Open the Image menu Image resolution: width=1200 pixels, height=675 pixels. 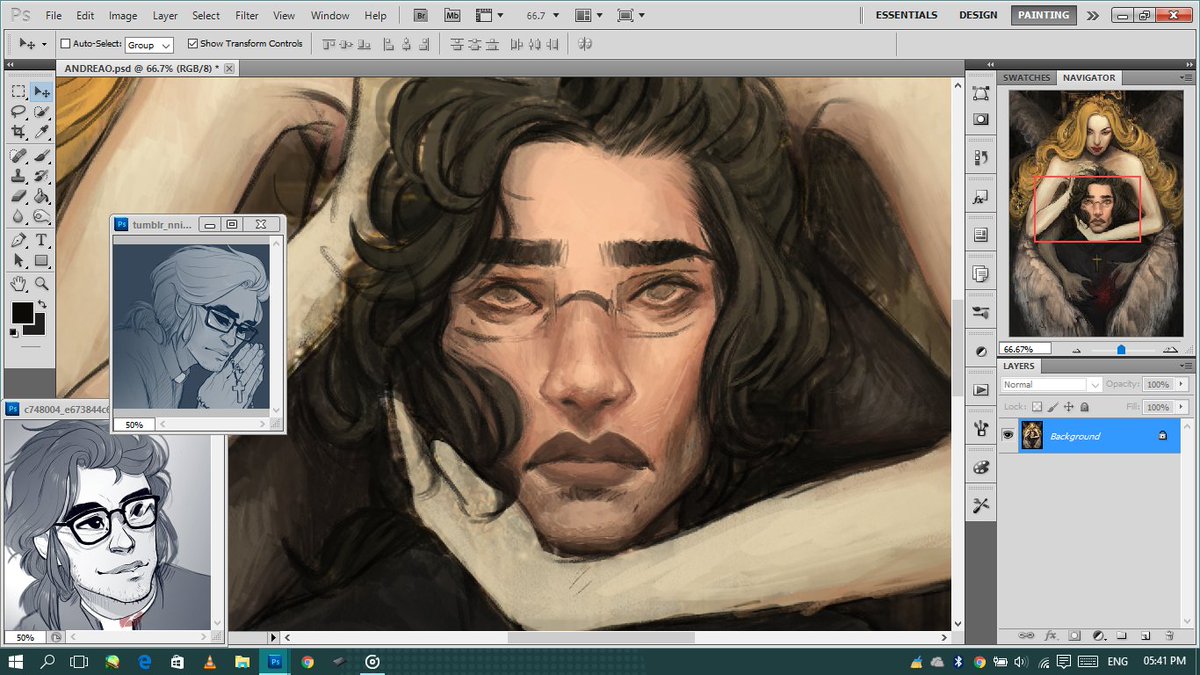coord(123,16)
